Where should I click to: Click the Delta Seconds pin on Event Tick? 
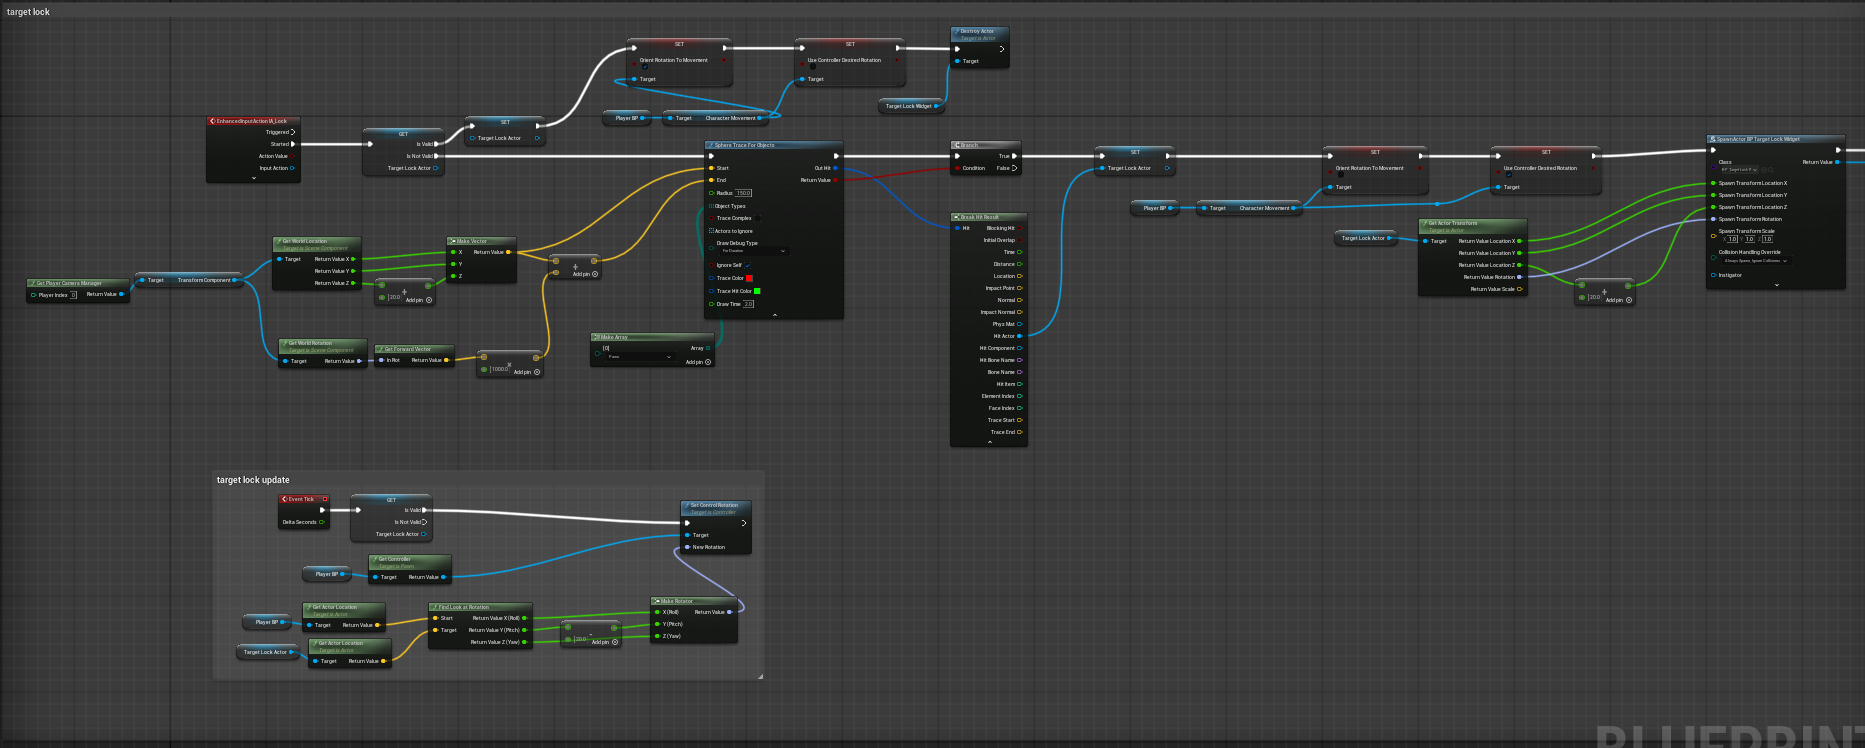tap(322, 522)
